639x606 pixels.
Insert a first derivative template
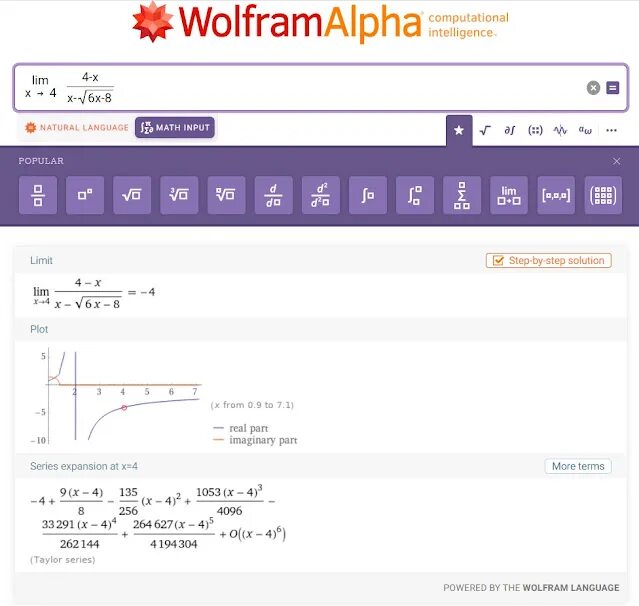coord(273,195)
